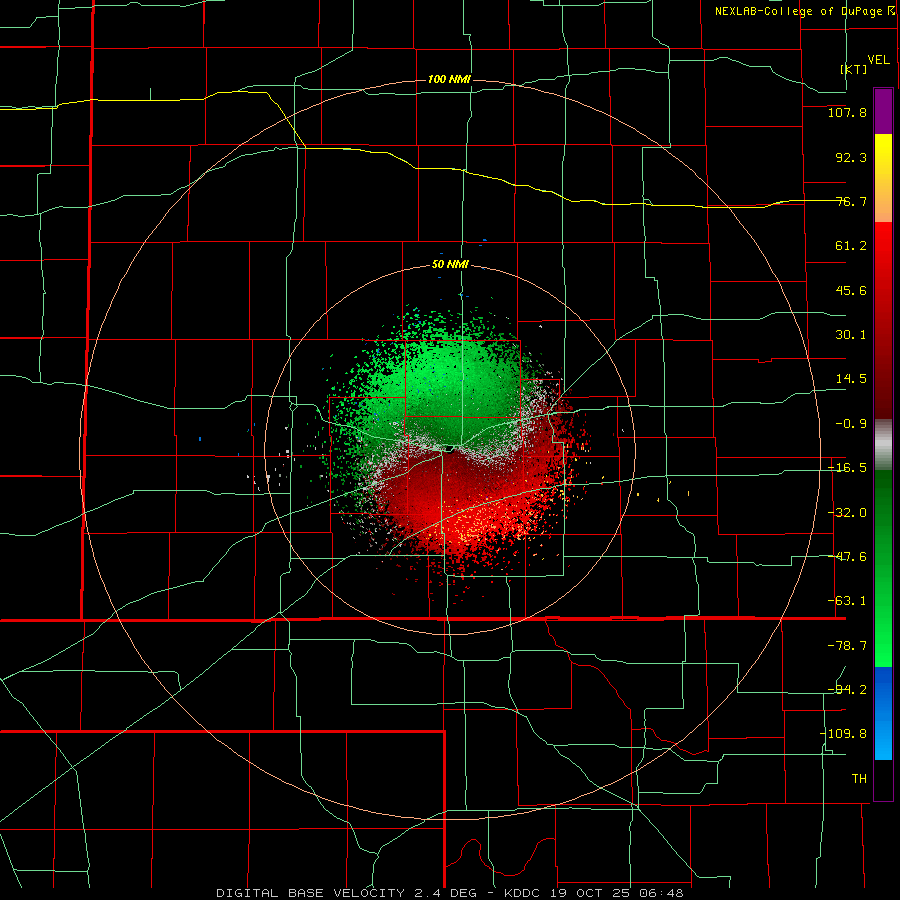Image resolution: width=900 pixels, height=900 pixels.
Task: Select the -109.8 legend value
Action: pyautogui.click(x=843, y=734)
